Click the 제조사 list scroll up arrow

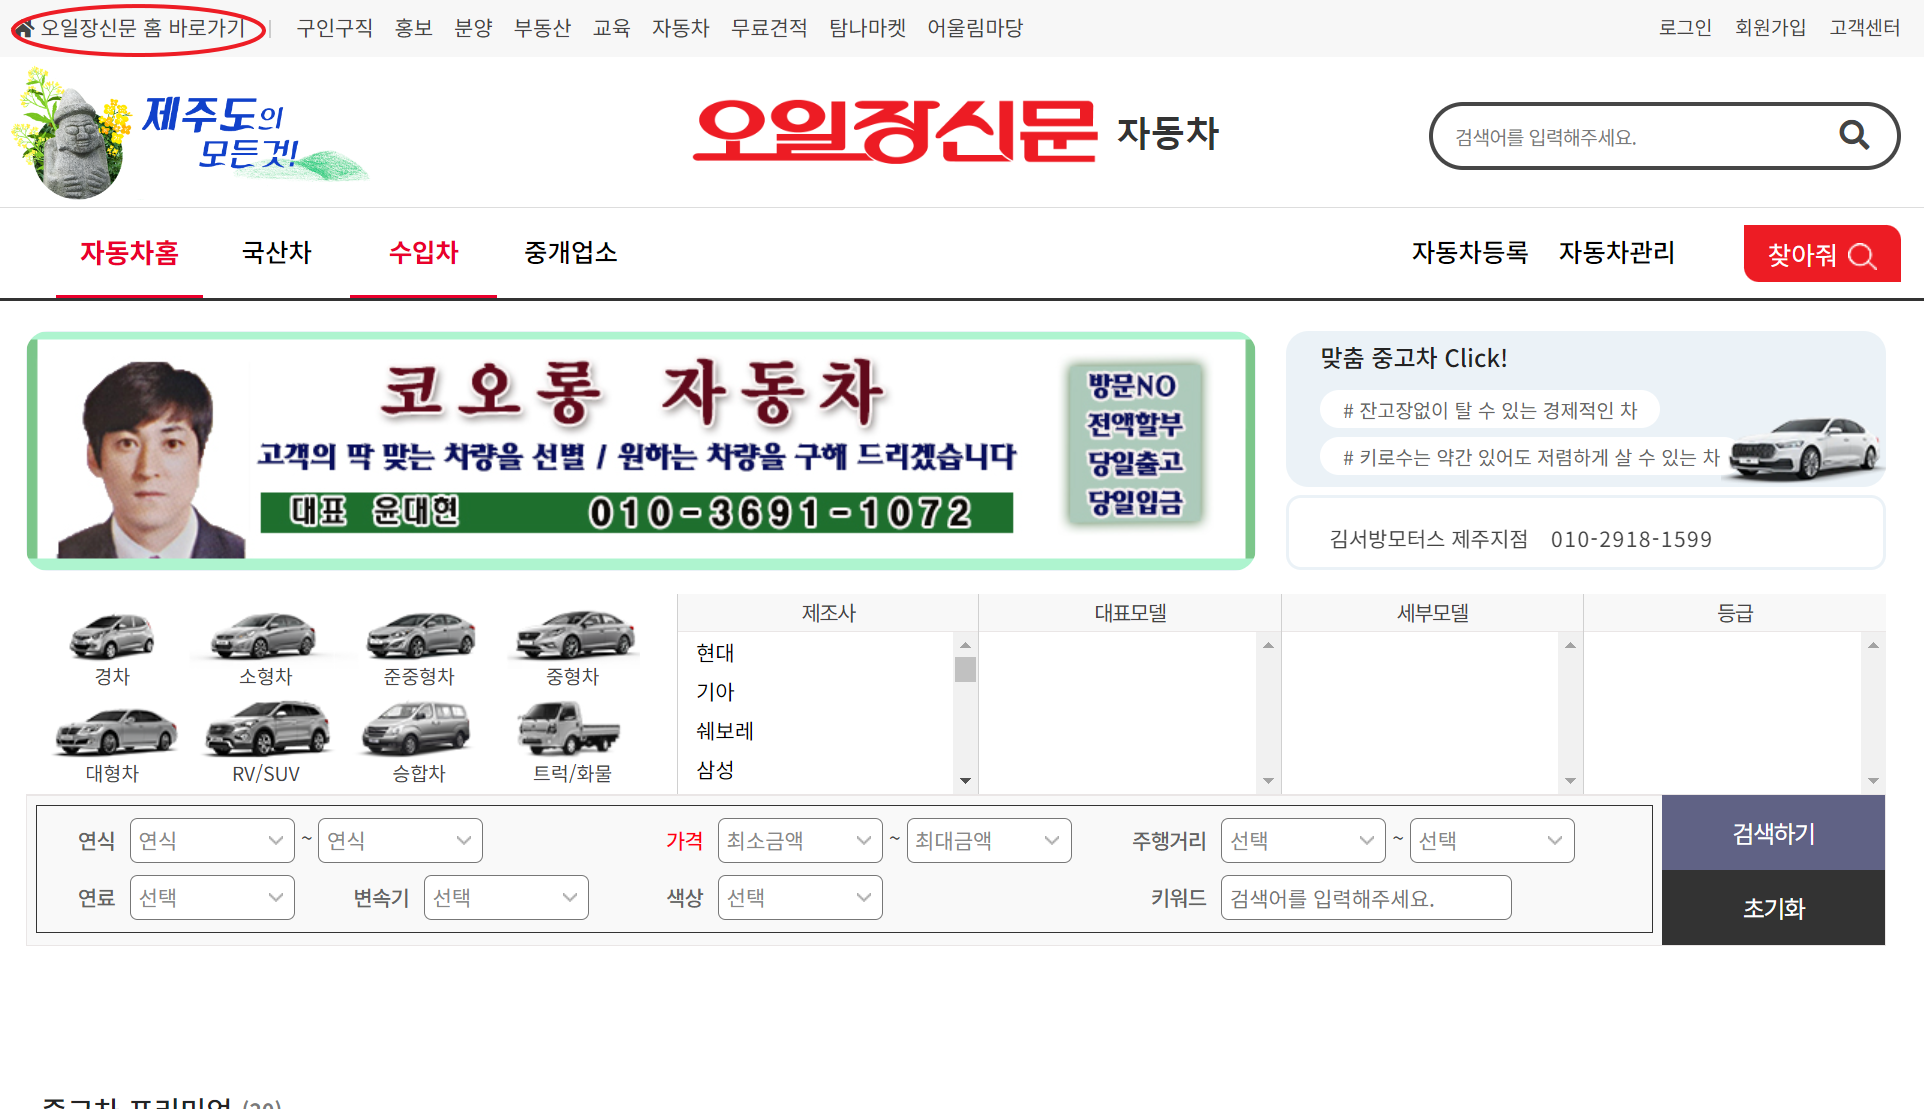(x=965, y=645)
